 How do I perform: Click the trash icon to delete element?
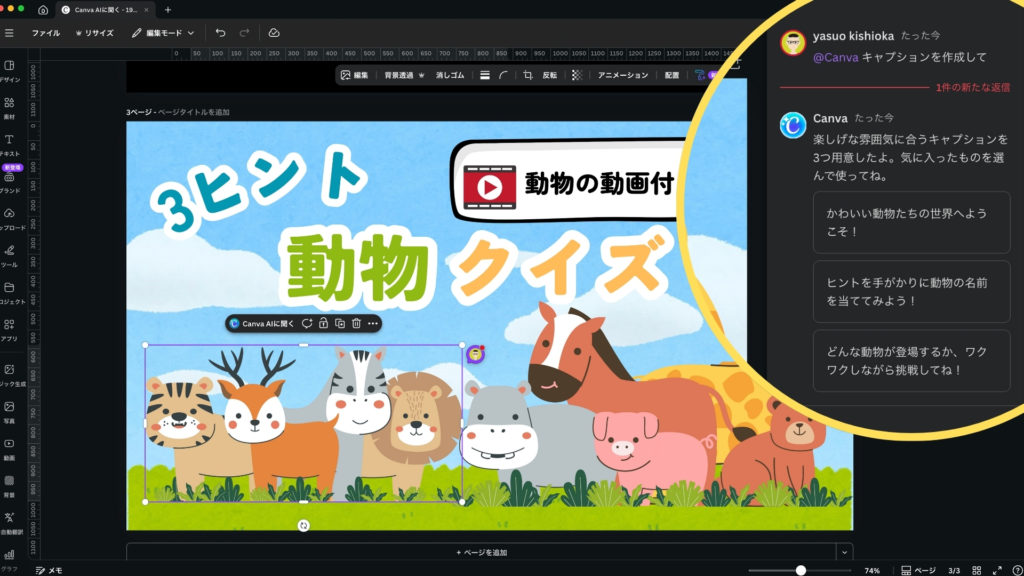pos(356,323)
